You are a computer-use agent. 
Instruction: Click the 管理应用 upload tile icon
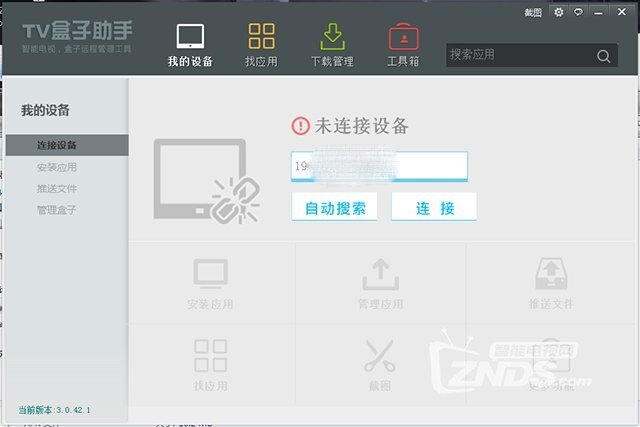(380, 274)
